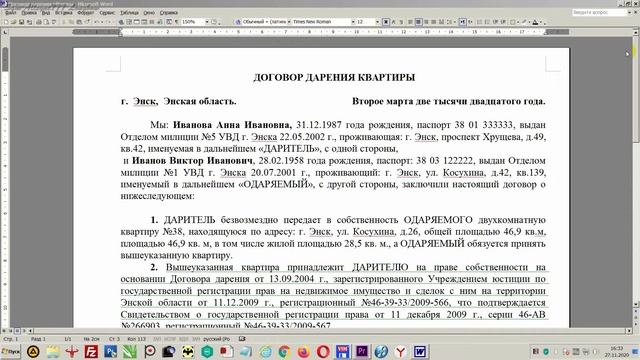Increase the paragraph indent
Viewport: 640px width, 360px height.
click(502, 22)
